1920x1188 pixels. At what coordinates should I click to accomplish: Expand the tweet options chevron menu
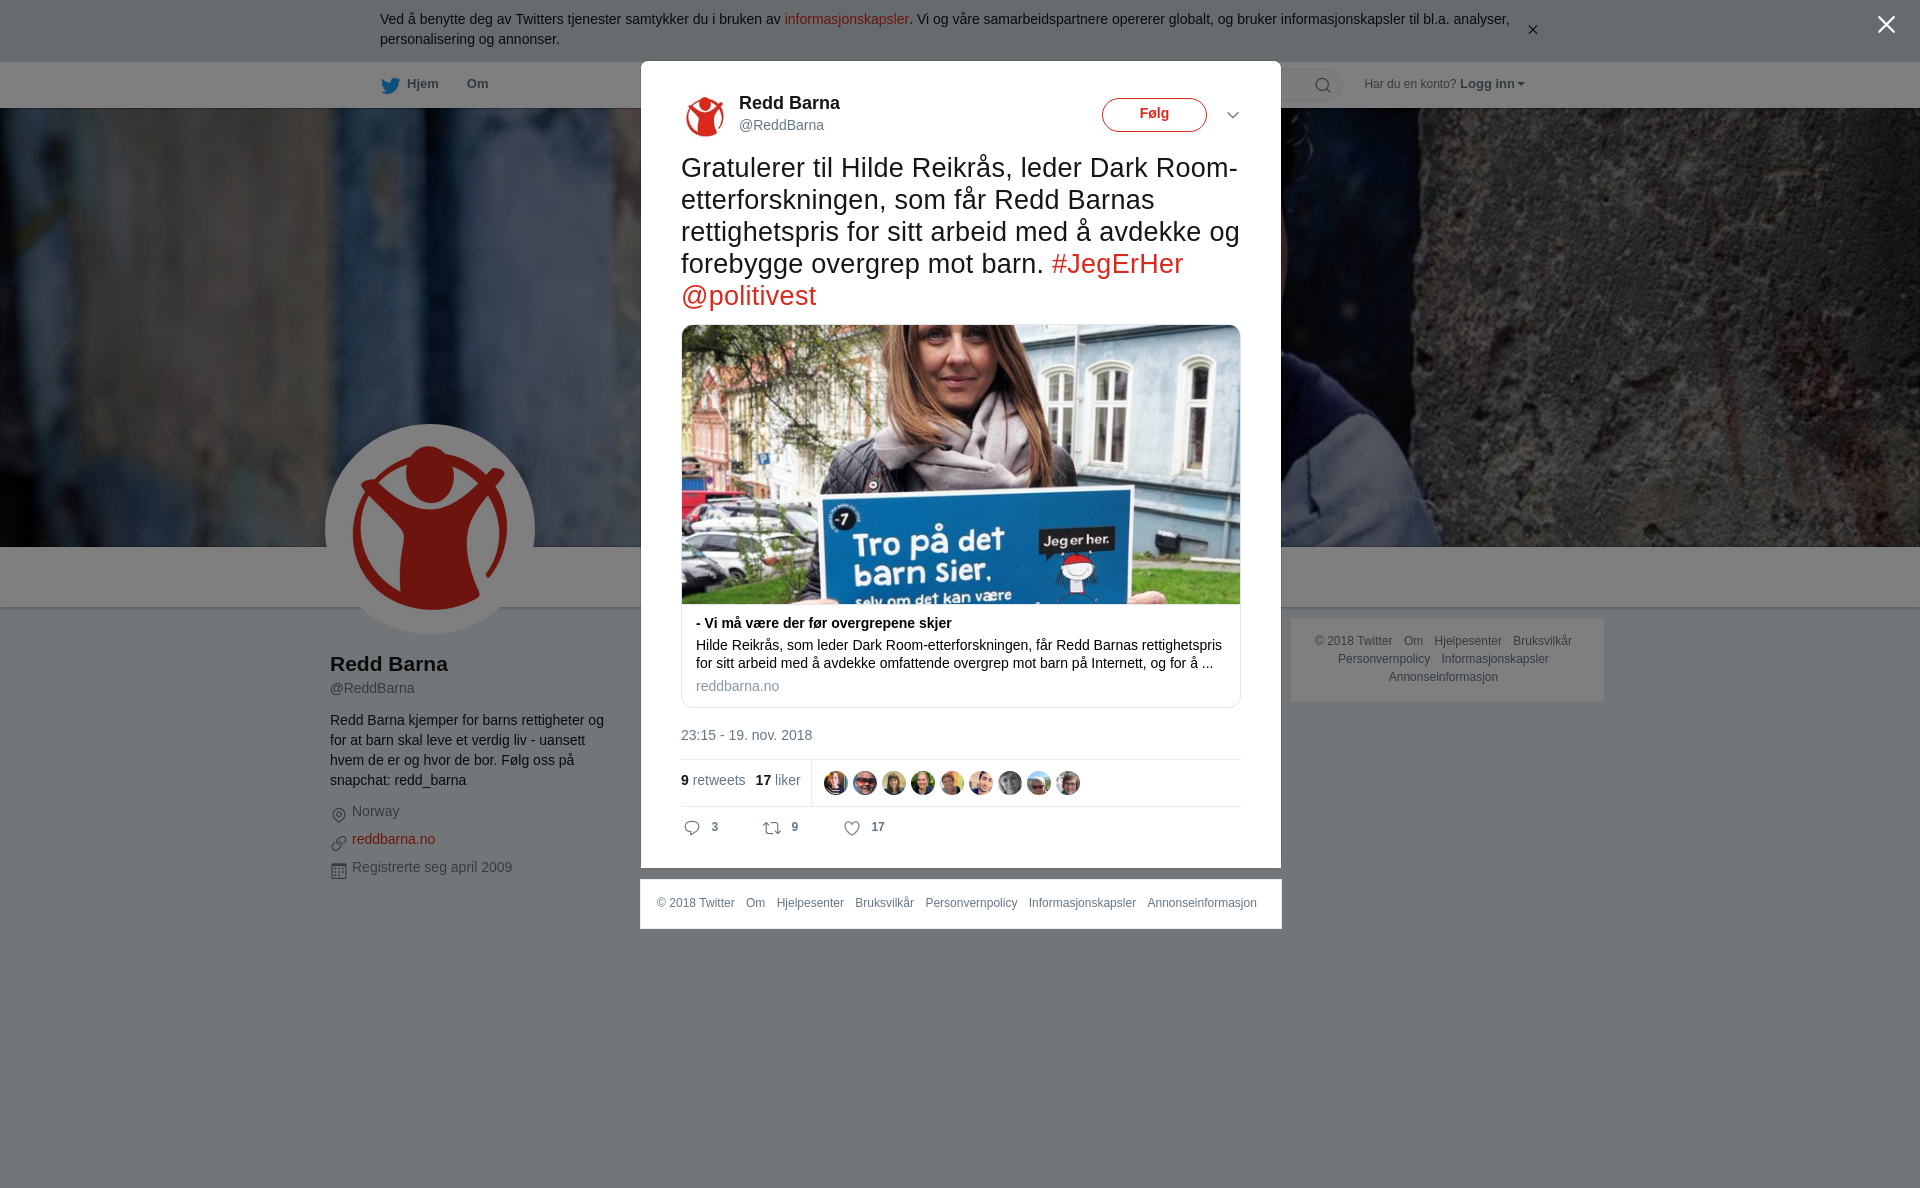point(1233,115)
